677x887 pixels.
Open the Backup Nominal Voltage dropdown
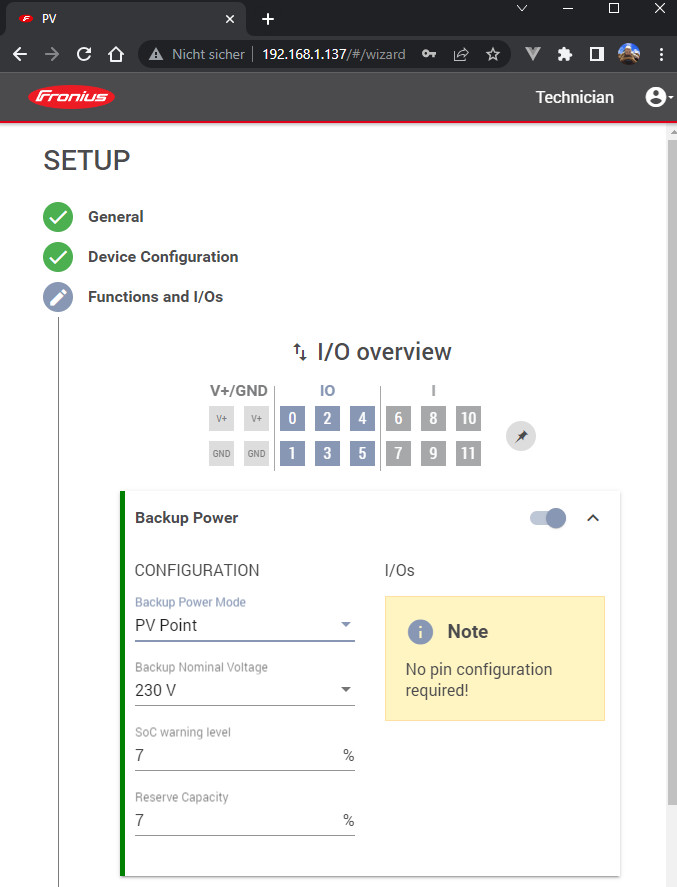245,690
